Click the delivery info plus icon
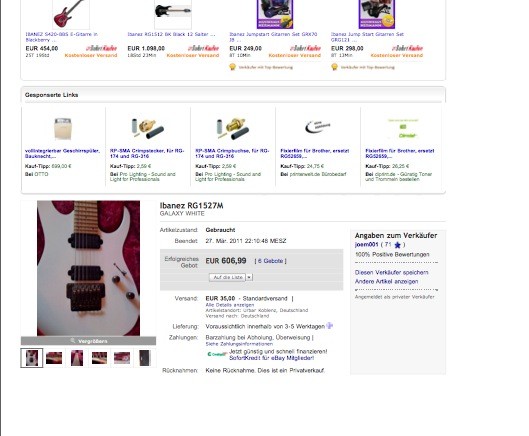The width and height of the screenshot is (529, 436). click(330, 326)
